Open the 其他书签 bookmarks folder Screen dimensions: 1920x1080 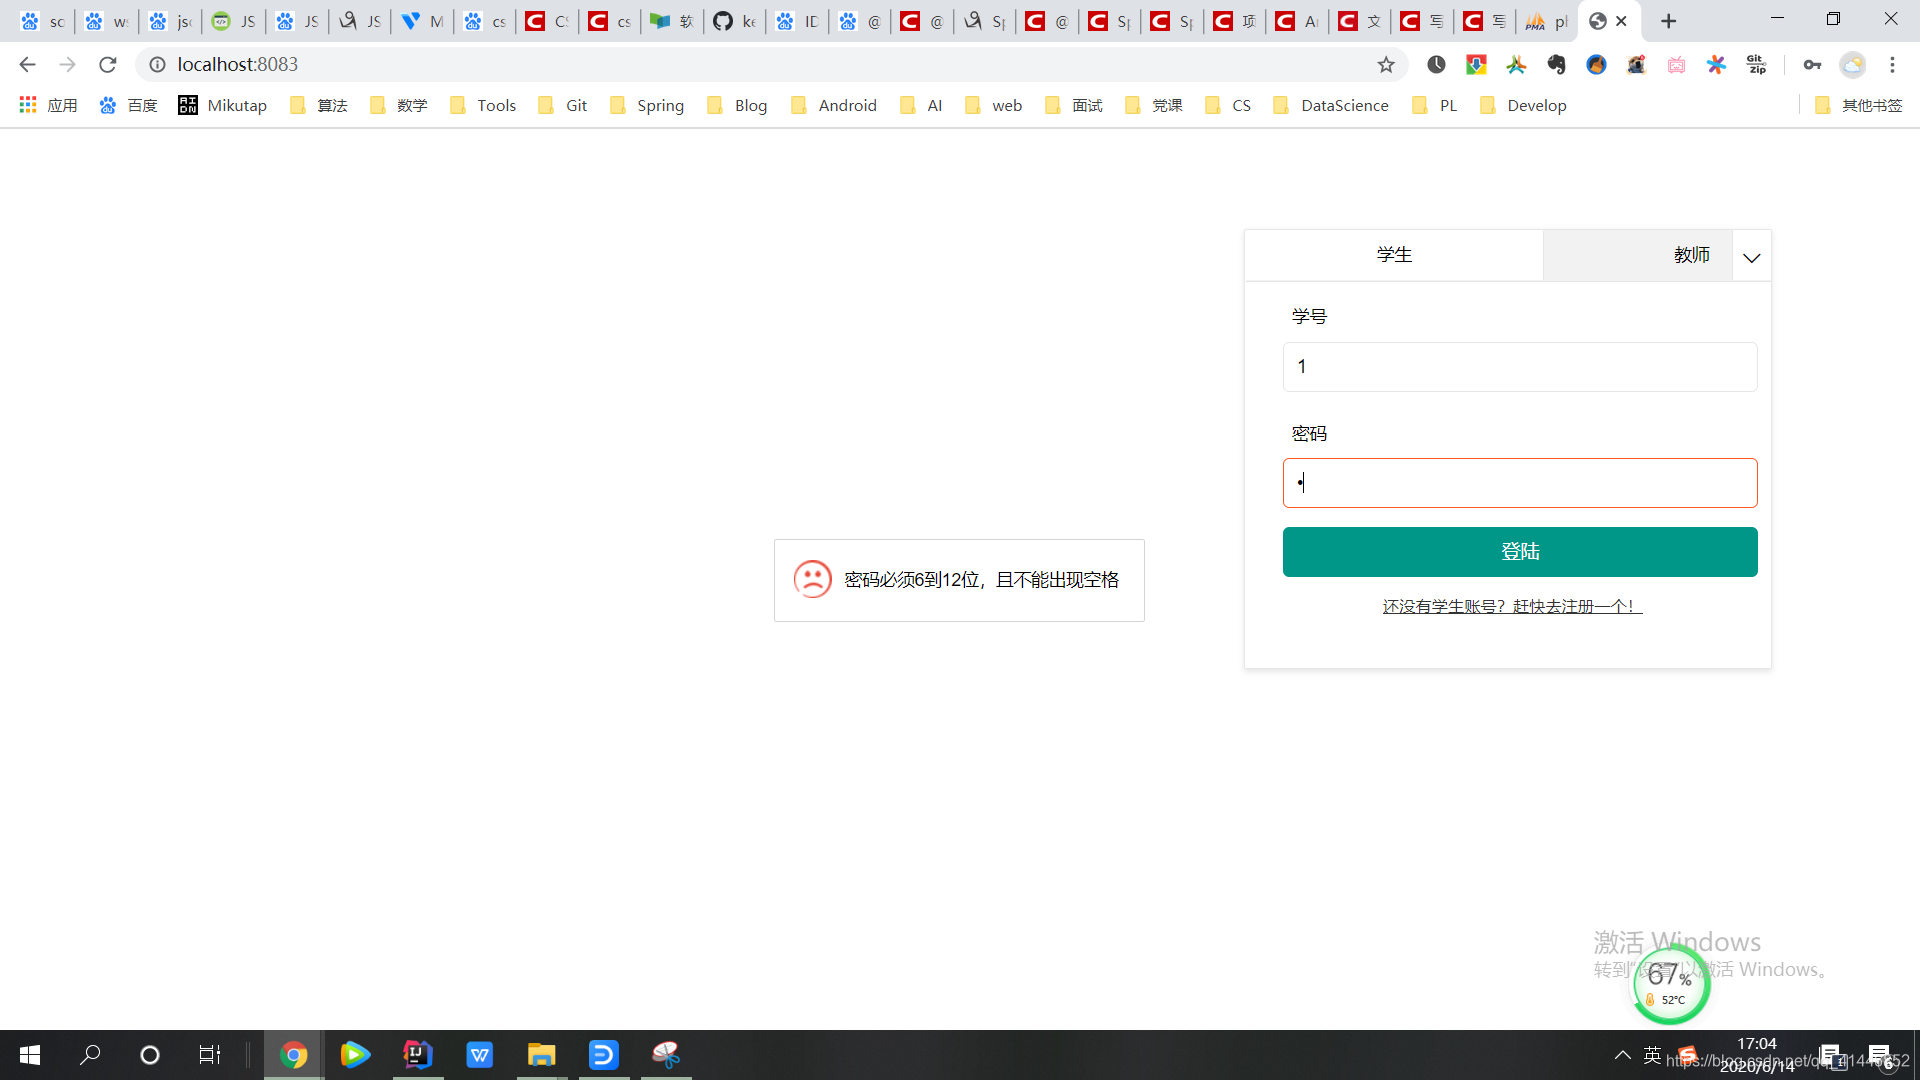click(x=1869, y=105)
